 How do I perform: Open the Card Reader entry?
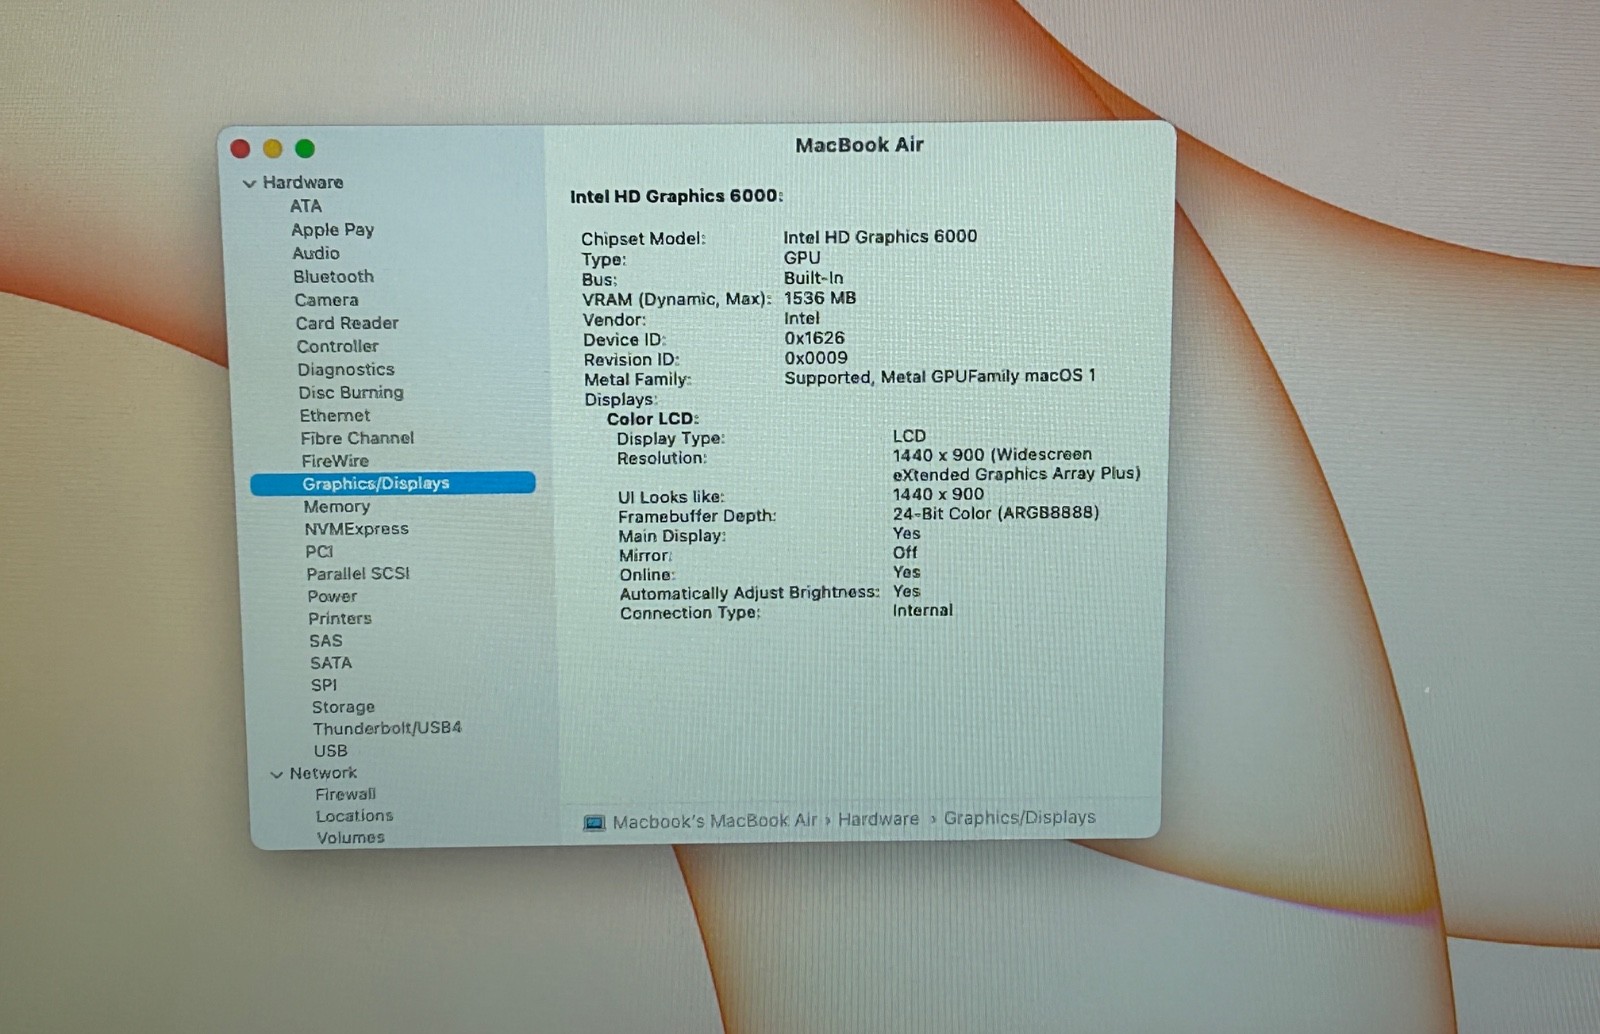pos(347,323)
